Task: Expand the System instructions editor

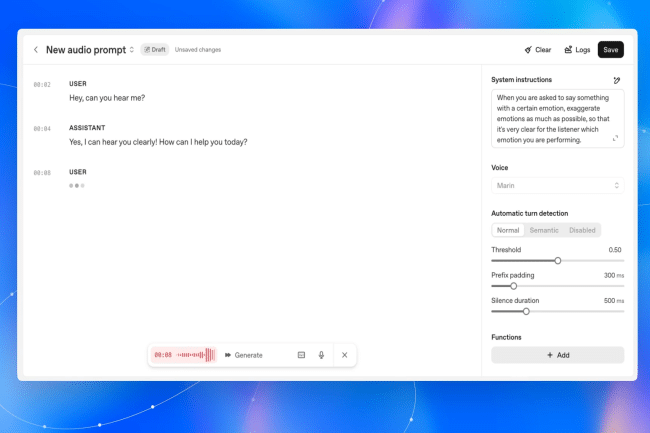Action: click(x=615, y=138)
